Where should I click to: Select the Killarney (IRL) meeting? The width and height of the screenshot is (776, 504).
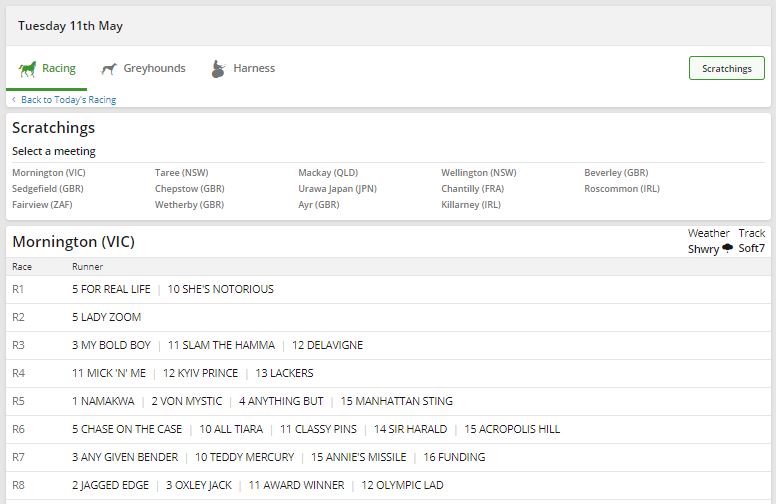(471, 205)
